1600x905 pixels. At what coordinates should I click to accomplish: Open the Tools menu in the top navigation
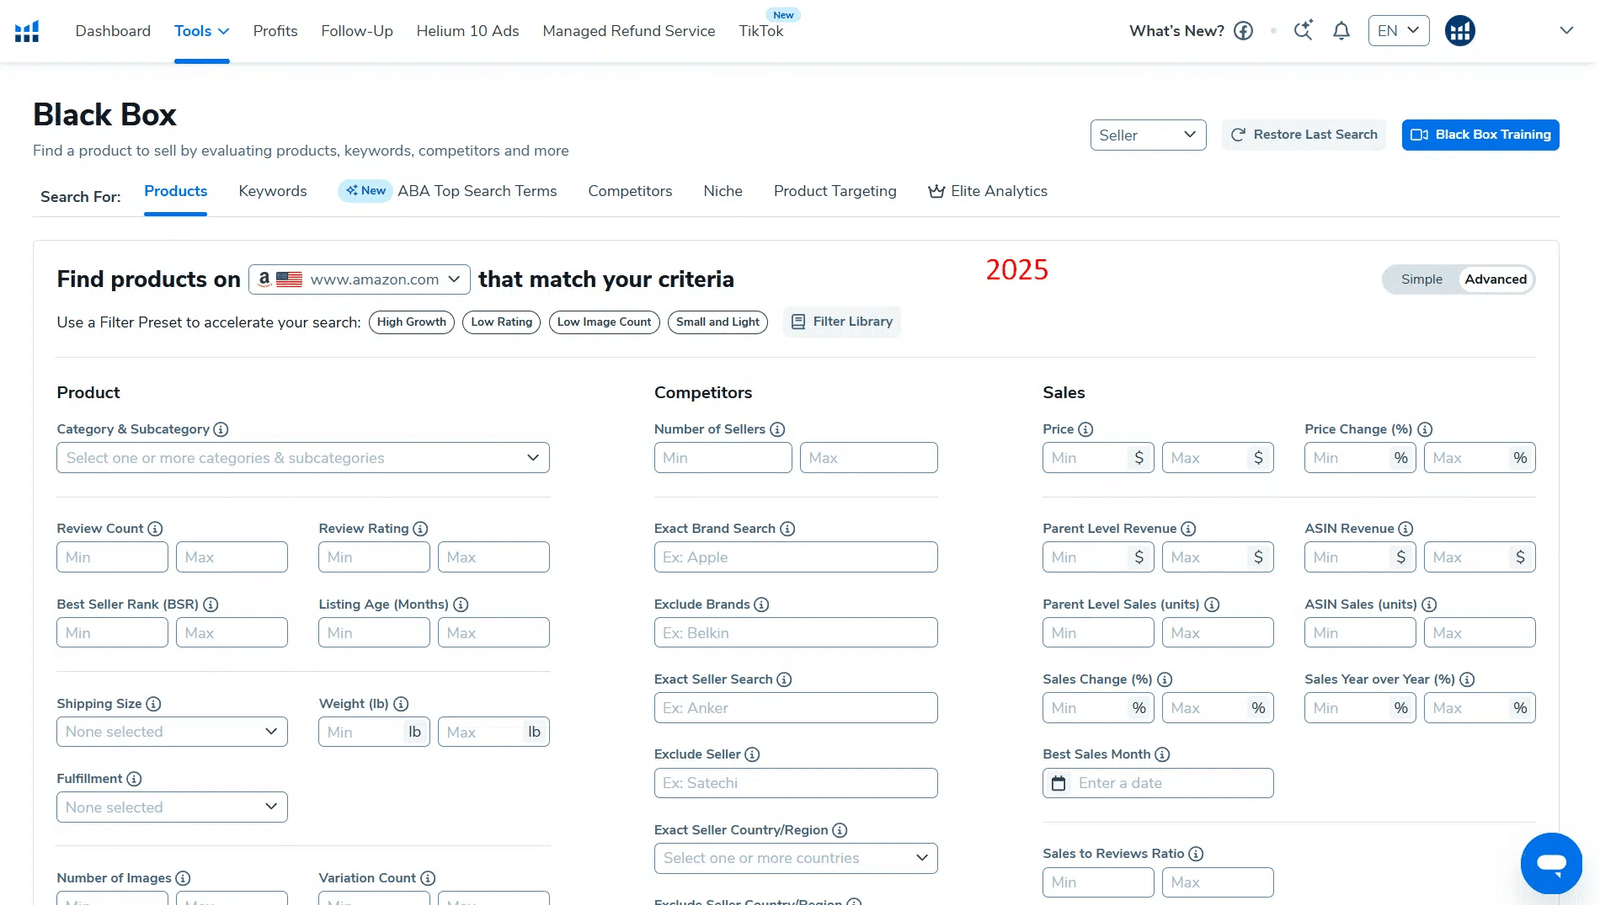201,31
